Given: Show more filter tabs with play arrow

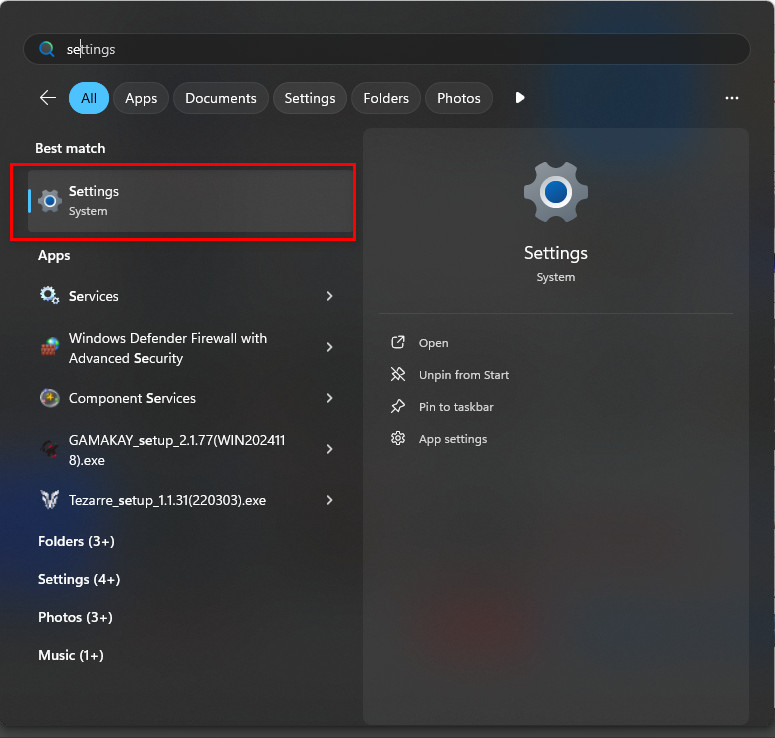Looking at the screenshot, I should coord(519,98).
